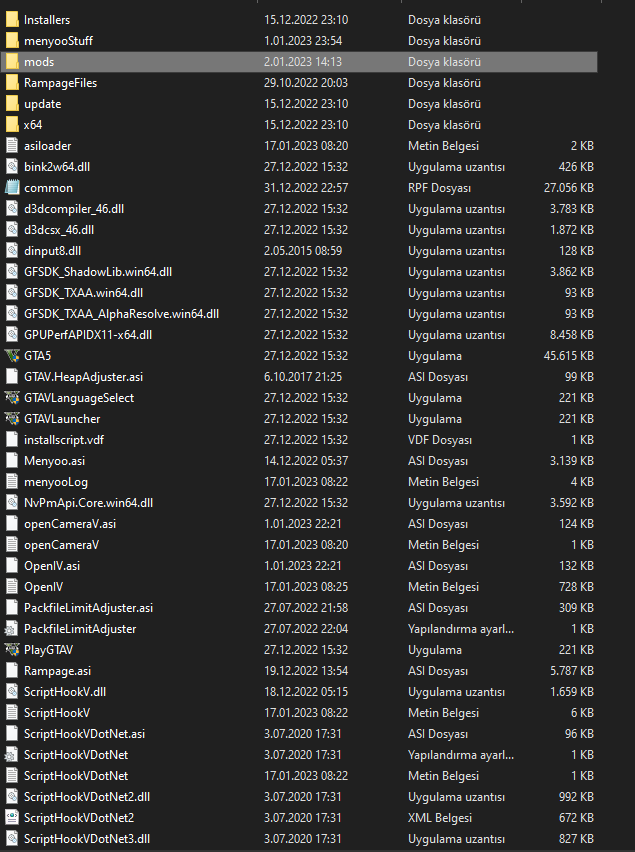This screenshot has width=635, height=852.
Task: Click the 14.12.2022 05:37 date cell
Action: [x=306, y=461]
